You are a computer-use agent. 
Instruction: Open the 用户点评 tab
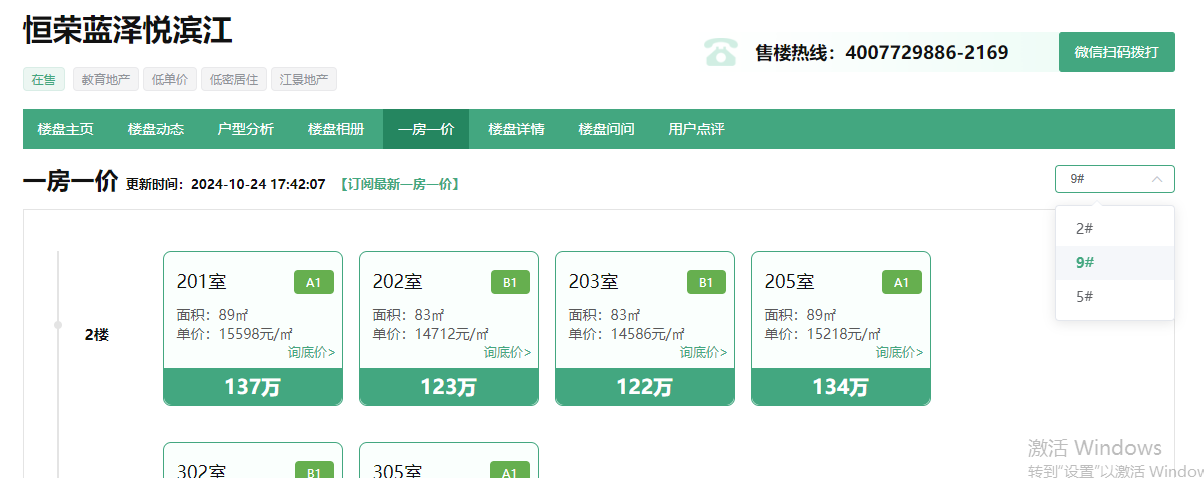(x=696, y=129)
